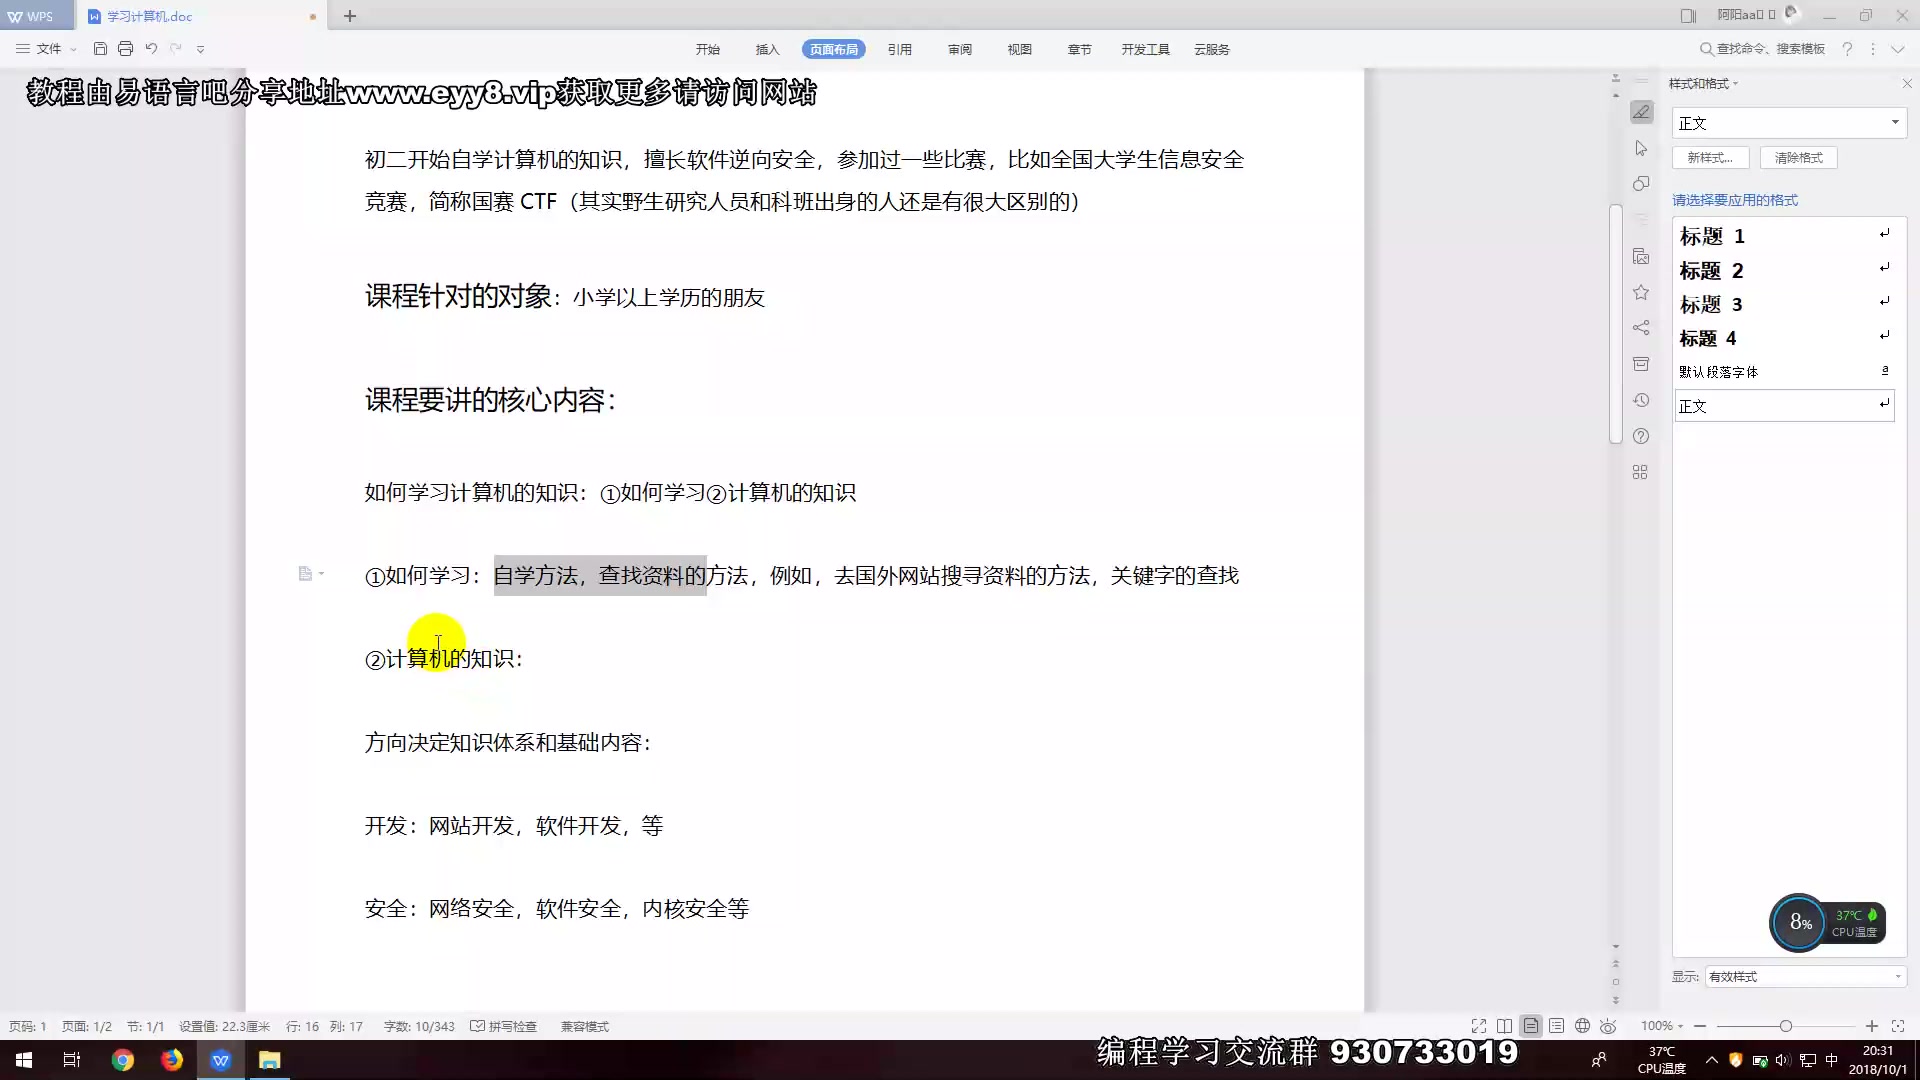Image resolution: width=1920 pixels, height=1080 pixels.
Task: Select the 页面布局 ribbon tab
Action: point(833,49)
